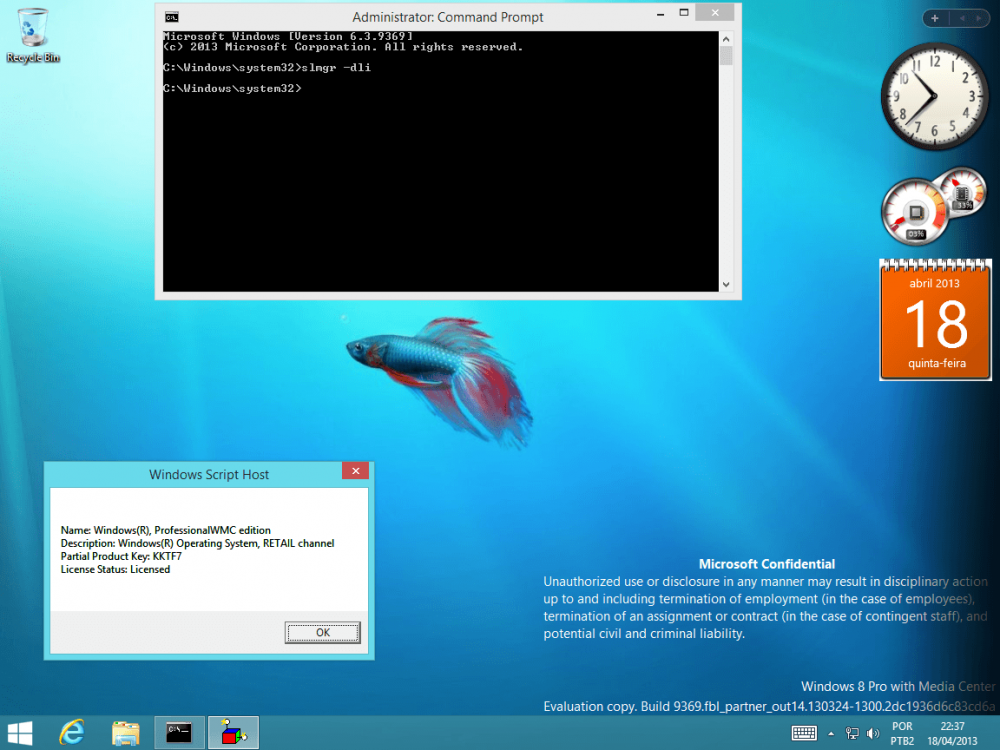1000x750 pixels.
Task: Click OK in Windows Script Host dialog
Action: point(323,633)
